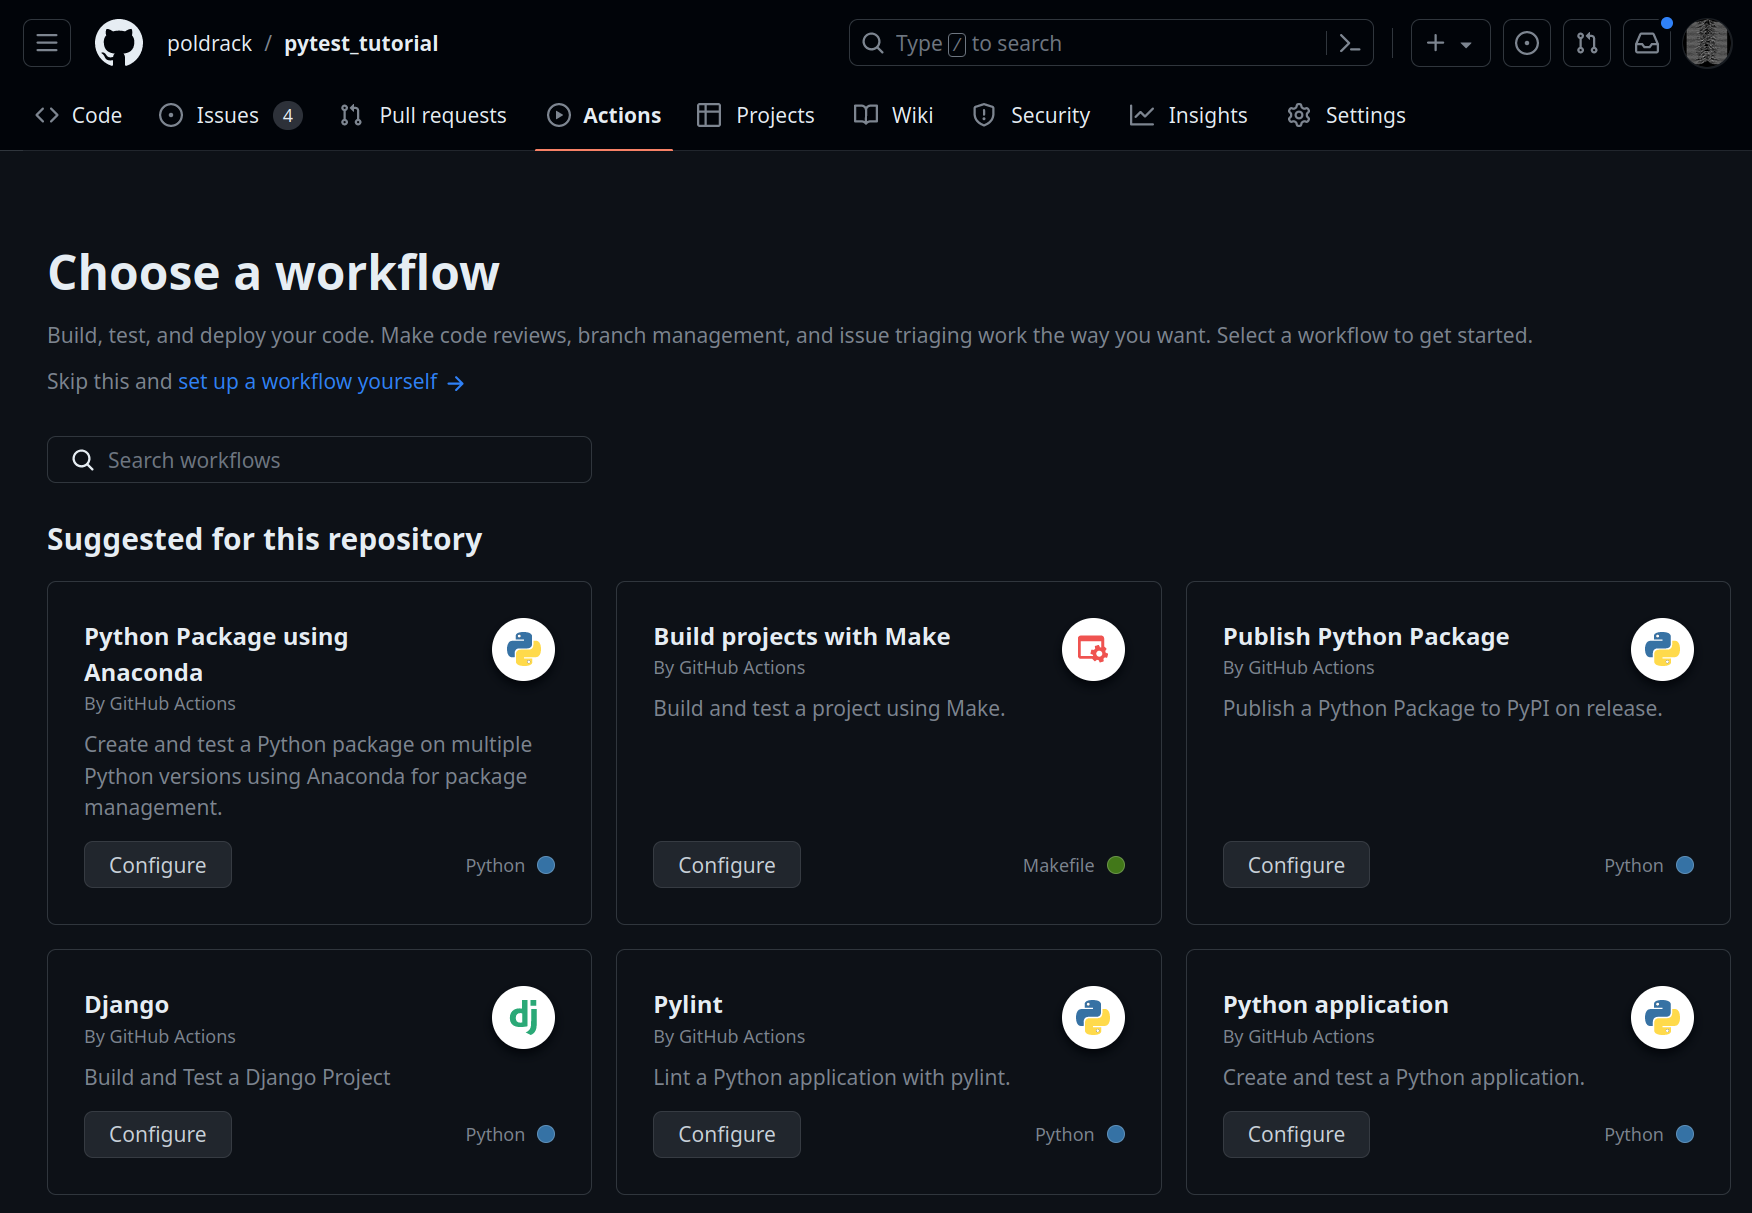
Task: Open pull requests icon in header
Action: click(x=1586, y=43)
